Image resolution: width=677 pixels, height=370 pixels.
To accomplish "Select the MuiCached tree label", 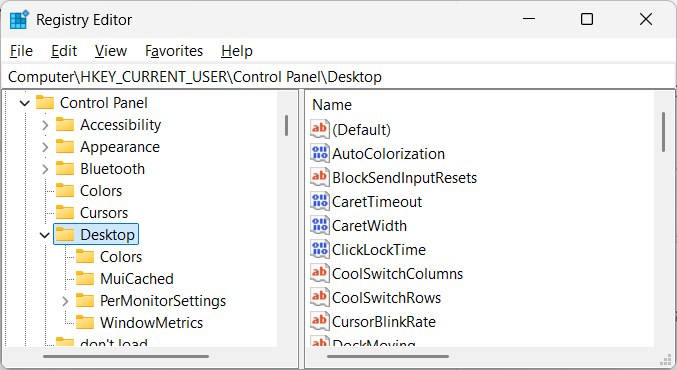I will point(137,279).
